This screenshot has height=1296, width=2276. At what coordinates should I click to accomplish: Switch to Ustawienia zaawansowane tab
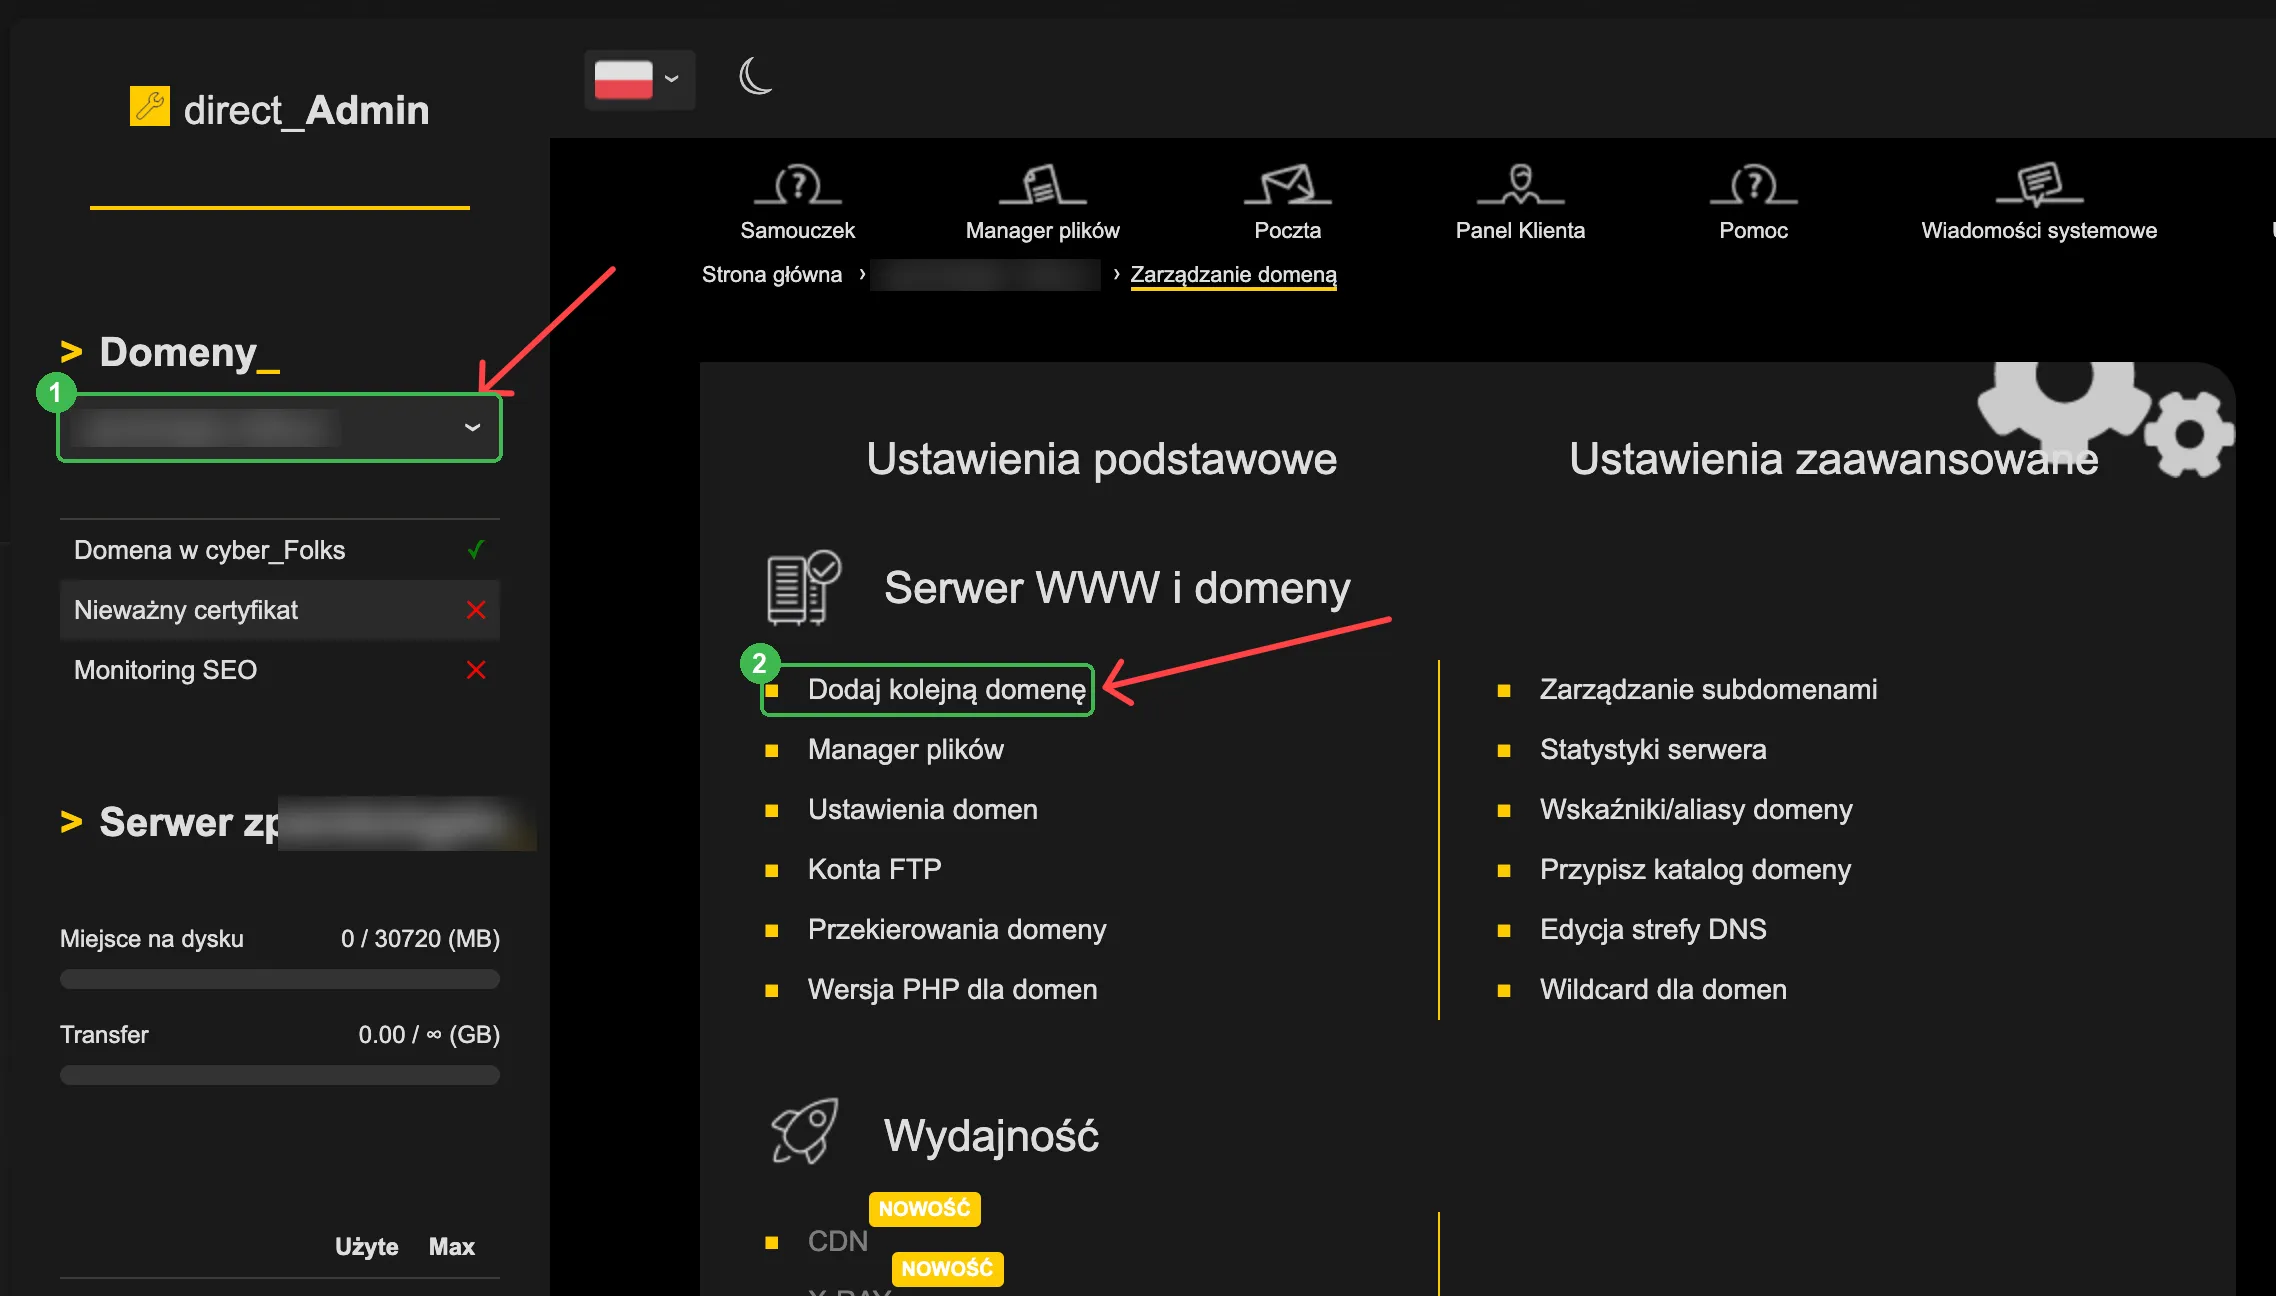tap(1833, 459)
